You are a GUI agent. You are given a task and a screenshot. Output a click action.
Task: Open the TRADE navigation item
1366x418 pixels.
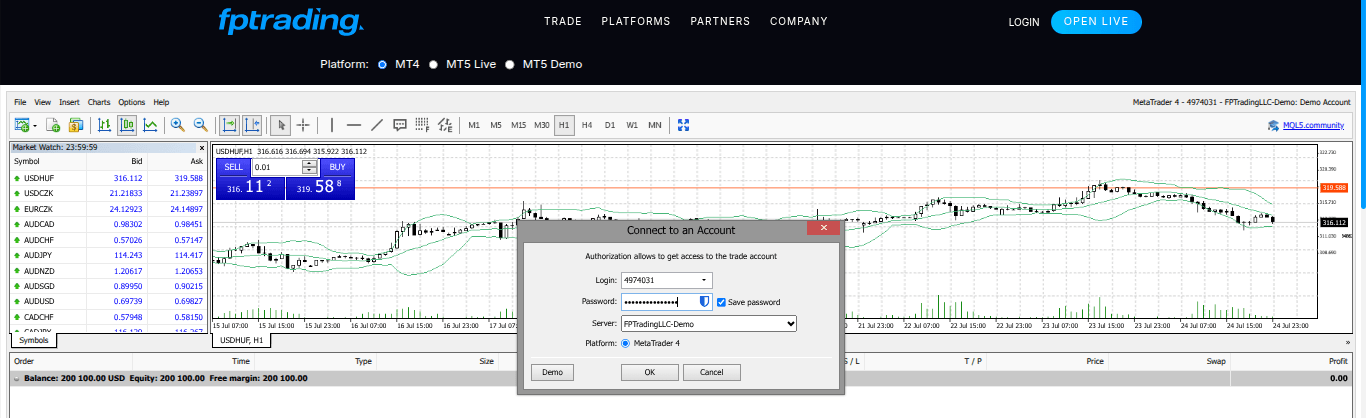(x=563, y=21)
